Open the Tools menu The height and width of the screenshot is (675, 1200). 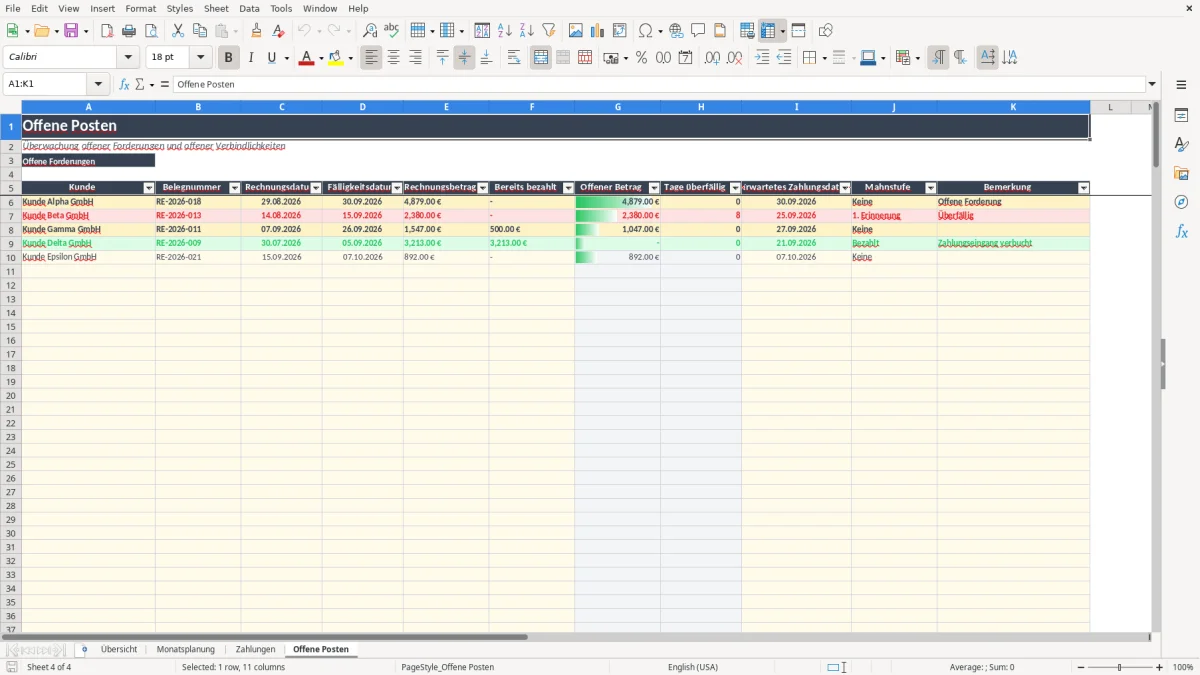[x=281, y=8]
